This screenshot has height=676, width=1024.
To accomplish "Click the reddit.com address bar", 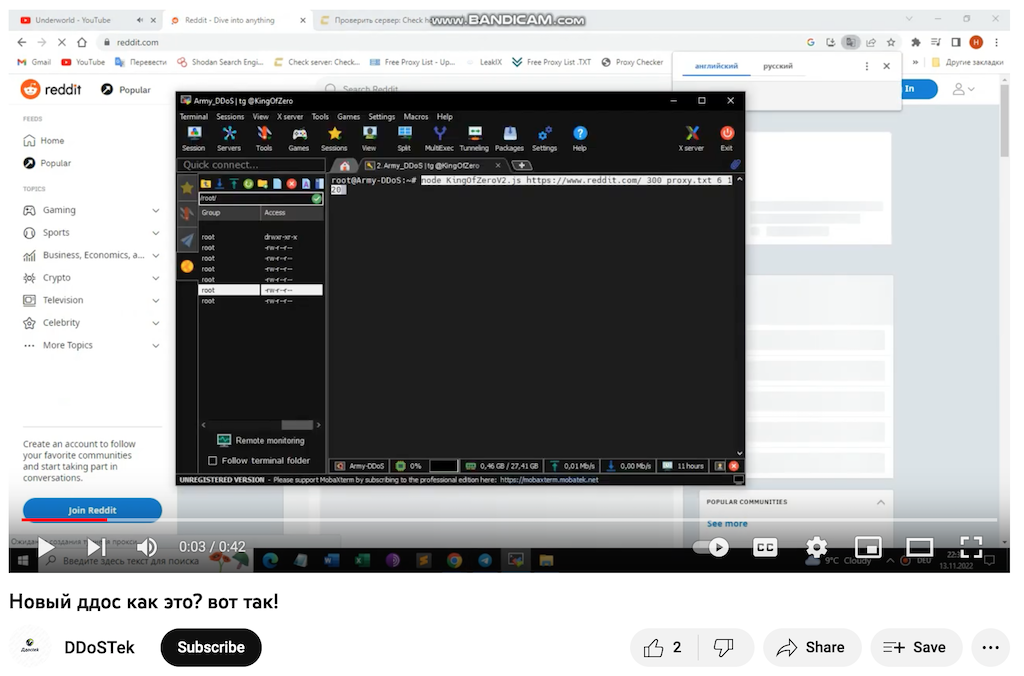I will point(451,42).
